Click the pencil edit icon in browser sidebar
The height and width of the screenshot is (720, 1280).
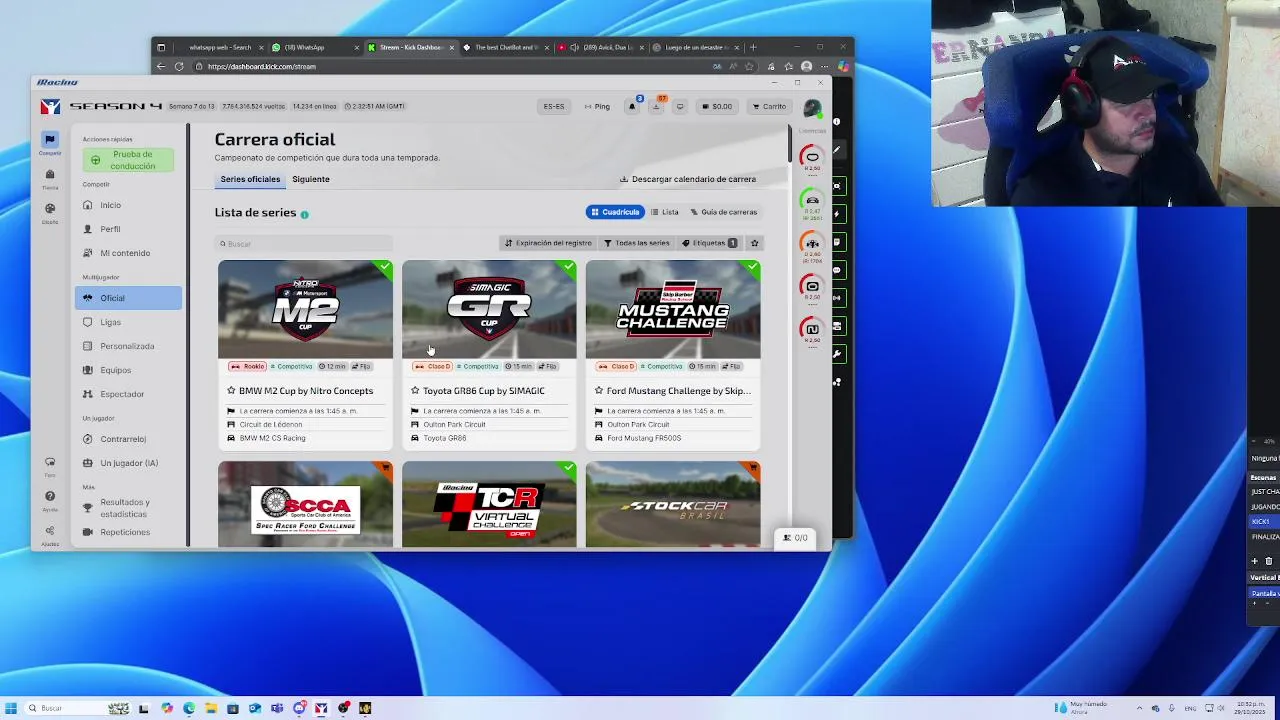(x=838, y=150)
